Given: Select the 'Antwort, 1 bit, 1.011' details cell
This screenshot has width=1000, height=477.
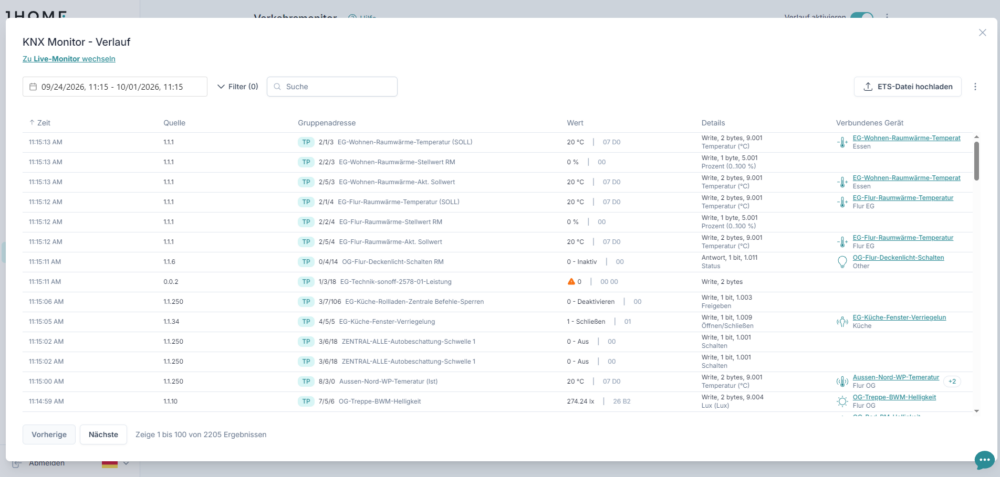Looking at the screenshot, I should pyautogui.click(x=732, y=258).
